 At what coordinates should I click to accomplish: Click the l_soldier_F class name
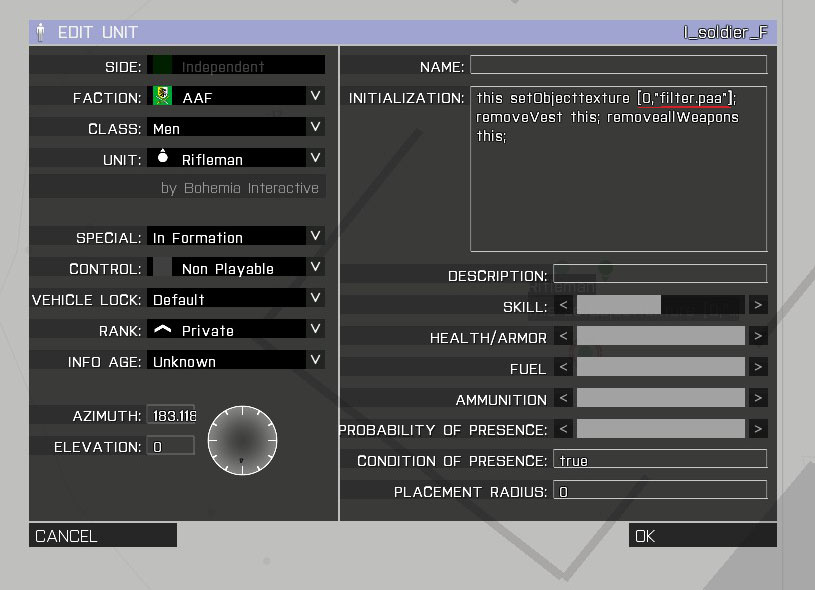pyautogui.click(x=725, y=32)
